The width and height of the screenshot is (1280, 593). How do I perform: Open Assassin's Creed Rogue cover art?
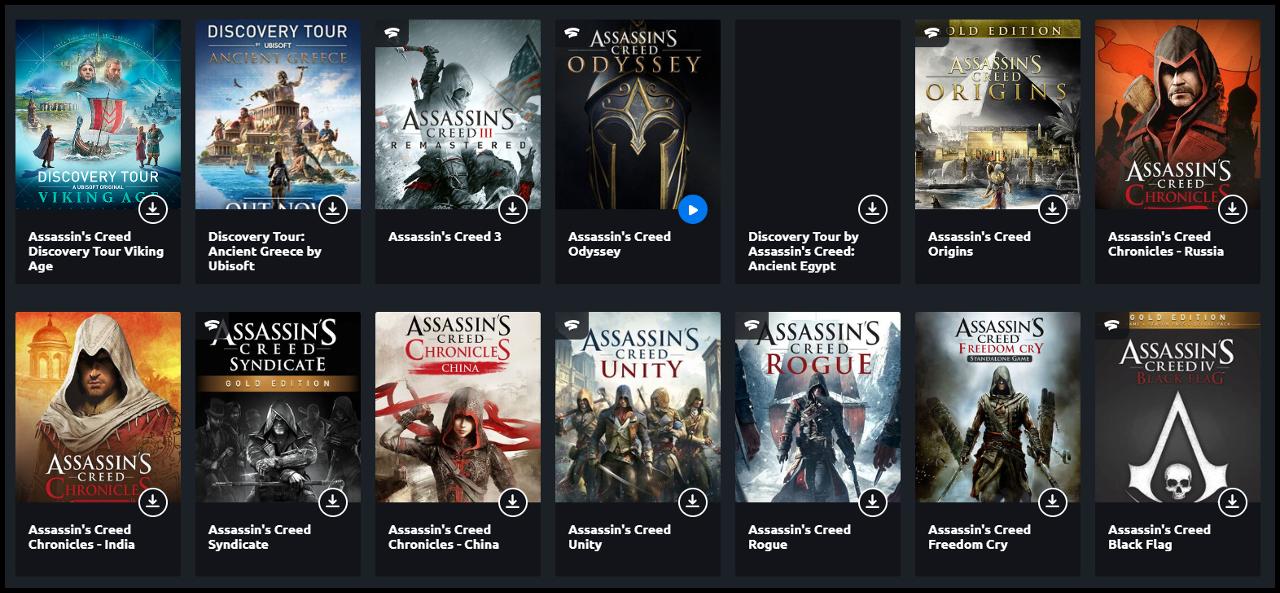818,407
